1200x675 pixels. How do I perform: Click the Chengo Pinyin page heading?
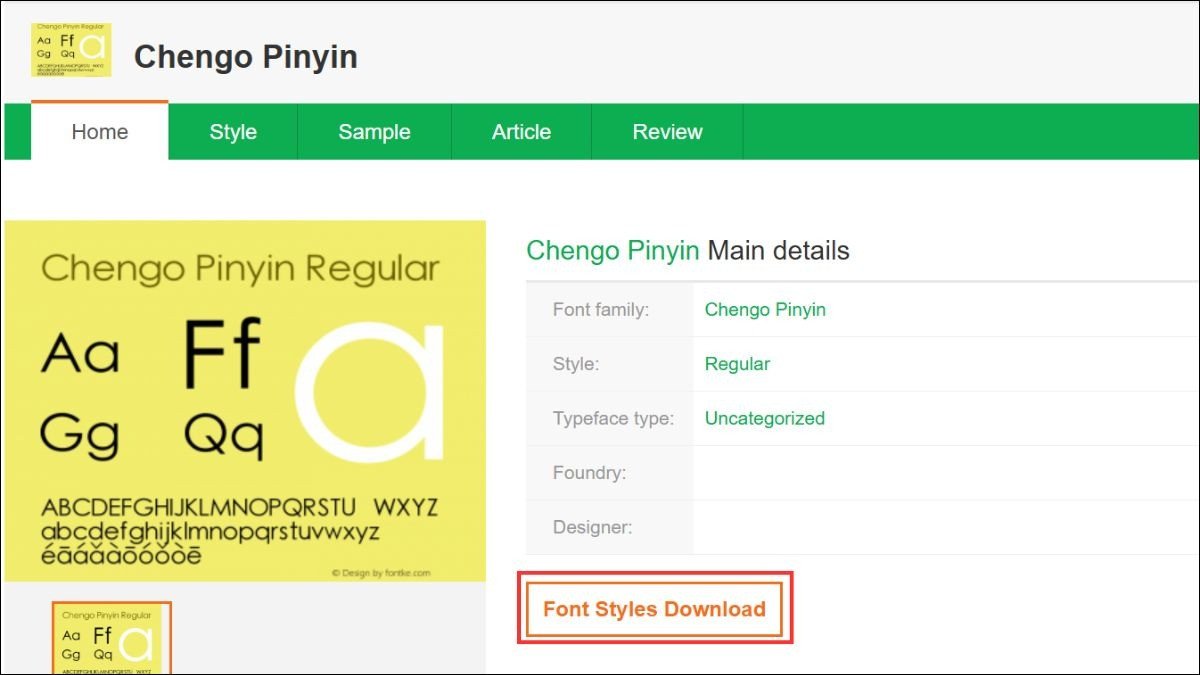point(613,251)
